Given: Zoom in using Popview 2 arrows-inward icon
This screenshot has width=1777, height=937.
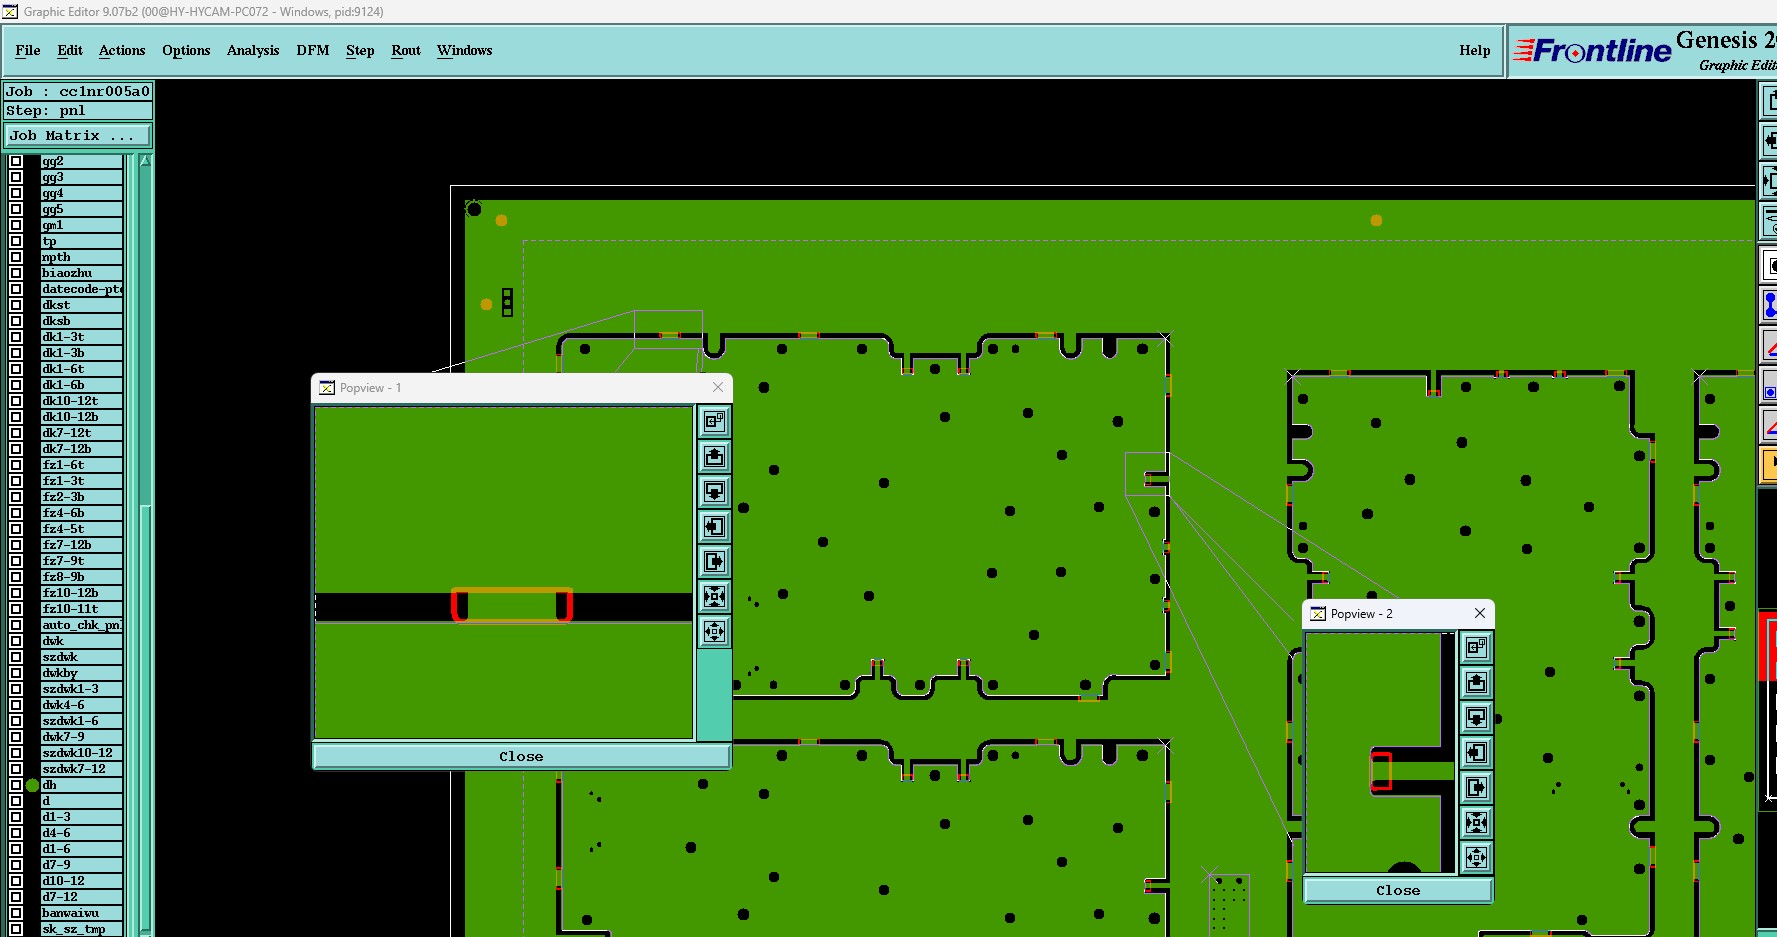Looking at the screenshot, I should (x=1476, y=823).
